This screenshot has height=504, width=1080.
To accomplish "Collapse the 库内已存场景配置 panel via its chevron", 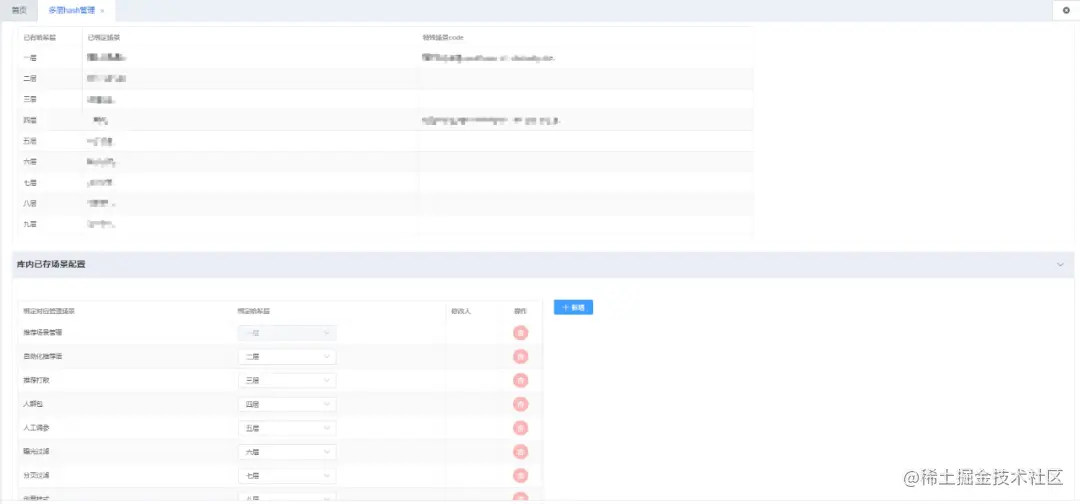I will pos(1060,265).
